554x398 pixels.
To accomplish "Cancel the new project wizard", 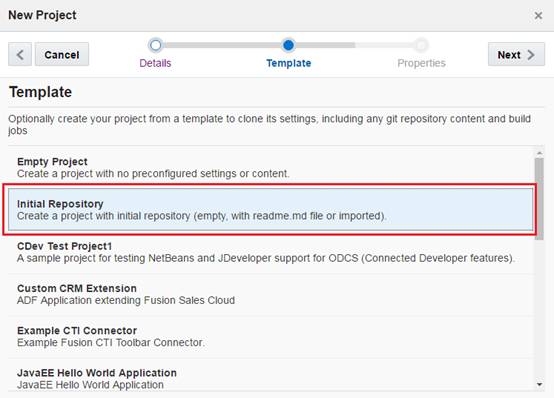I will tap(62, 54).
